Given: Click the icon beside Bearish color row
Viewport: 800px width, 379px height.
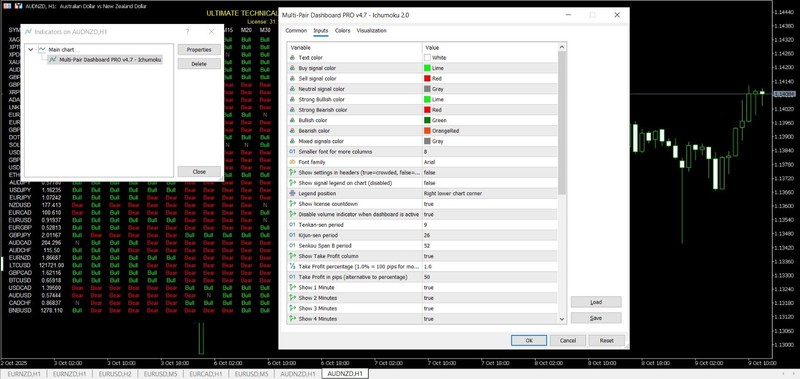Looking at the screenshot, I should [292, 131].
